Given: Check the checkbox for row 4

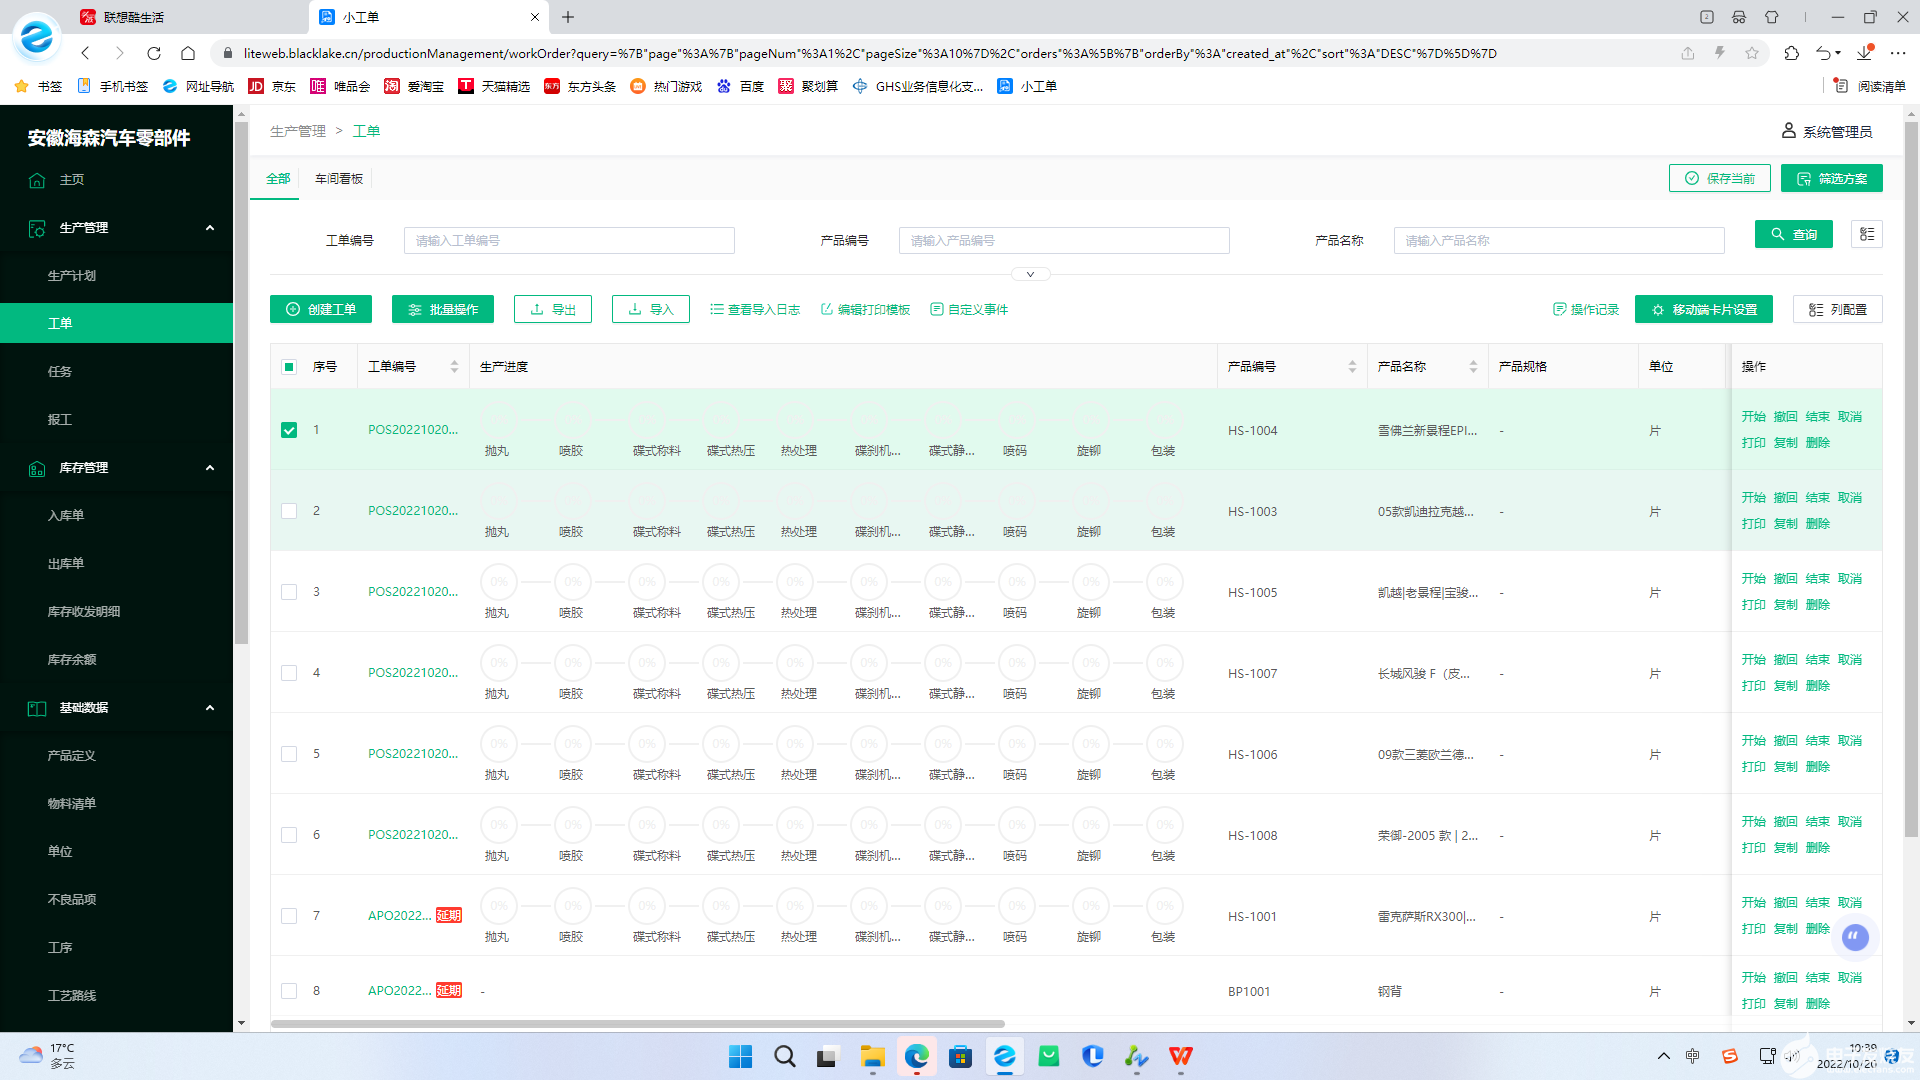Looking at the screenshot, I should pyautogui.click(x=289, y=673).
